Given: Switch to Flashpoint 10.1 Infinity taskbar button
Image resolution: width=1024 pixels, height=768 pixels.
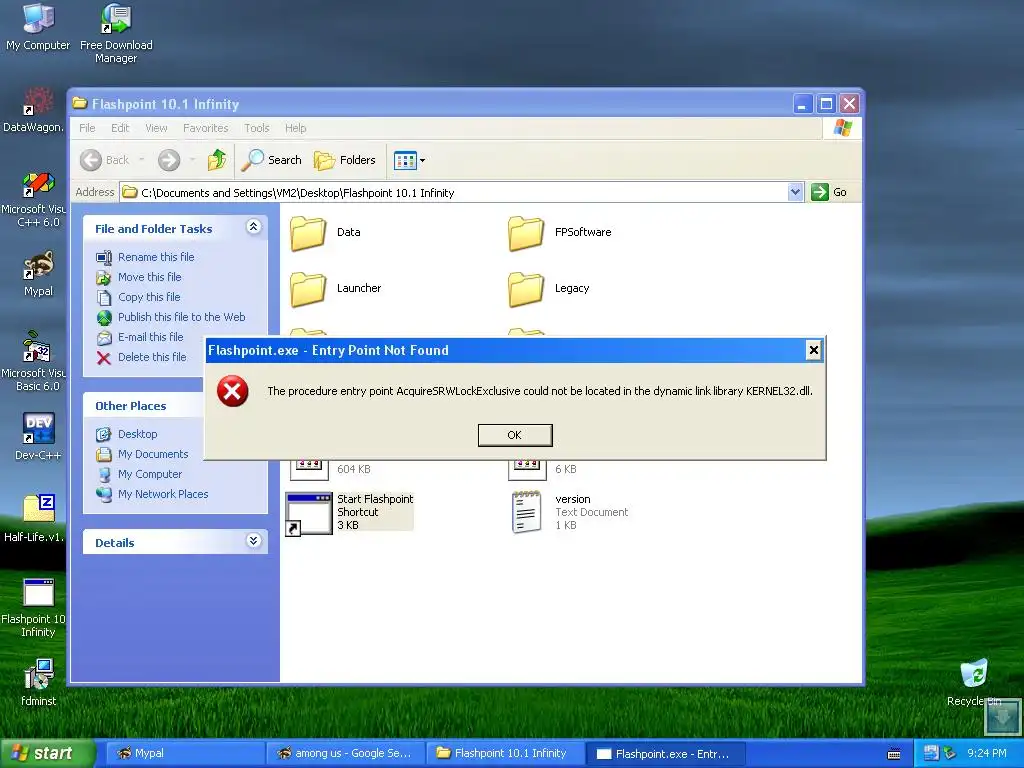Looking at the screenshot, I should (x=504, y=754).
